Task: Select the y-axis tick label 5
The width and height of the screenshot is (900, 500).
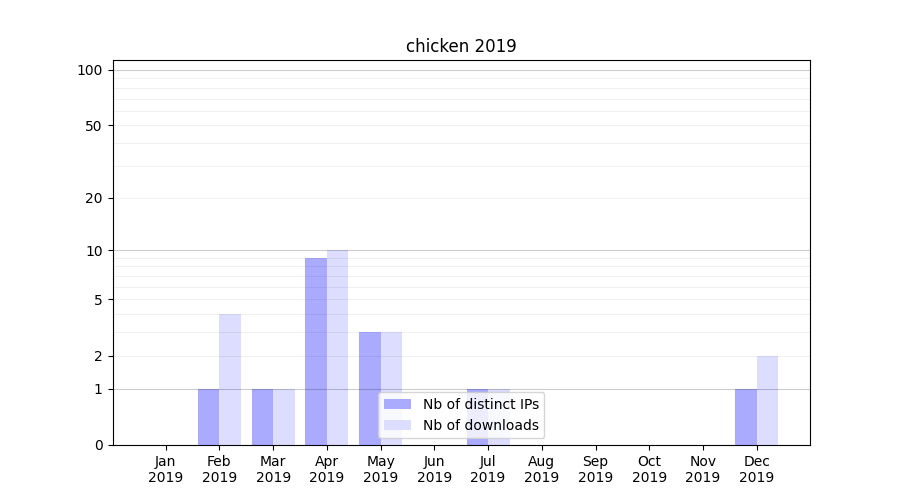Action: click(x=98, y=299)
